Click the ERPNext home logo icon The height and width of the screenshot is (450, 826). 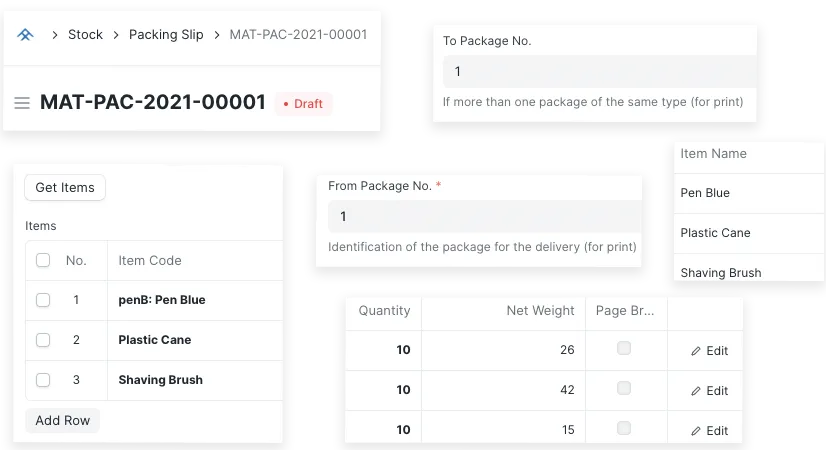pyautogui.click(x=25, y=35)
